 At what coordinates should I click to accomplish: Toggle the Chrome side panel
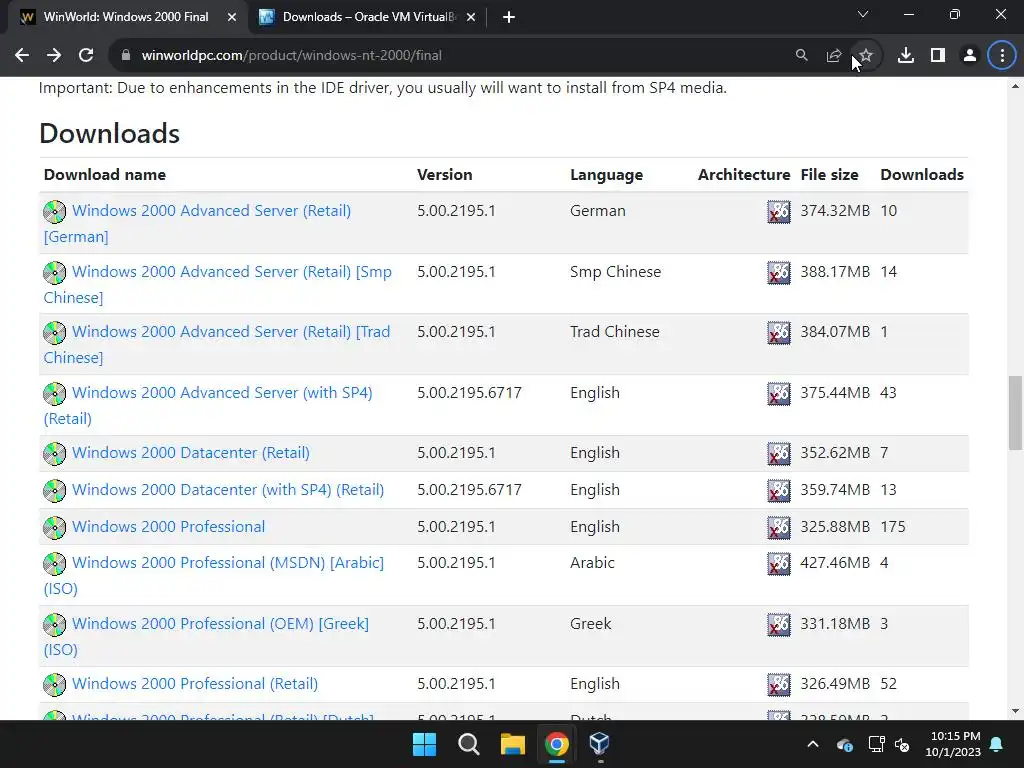938,56
